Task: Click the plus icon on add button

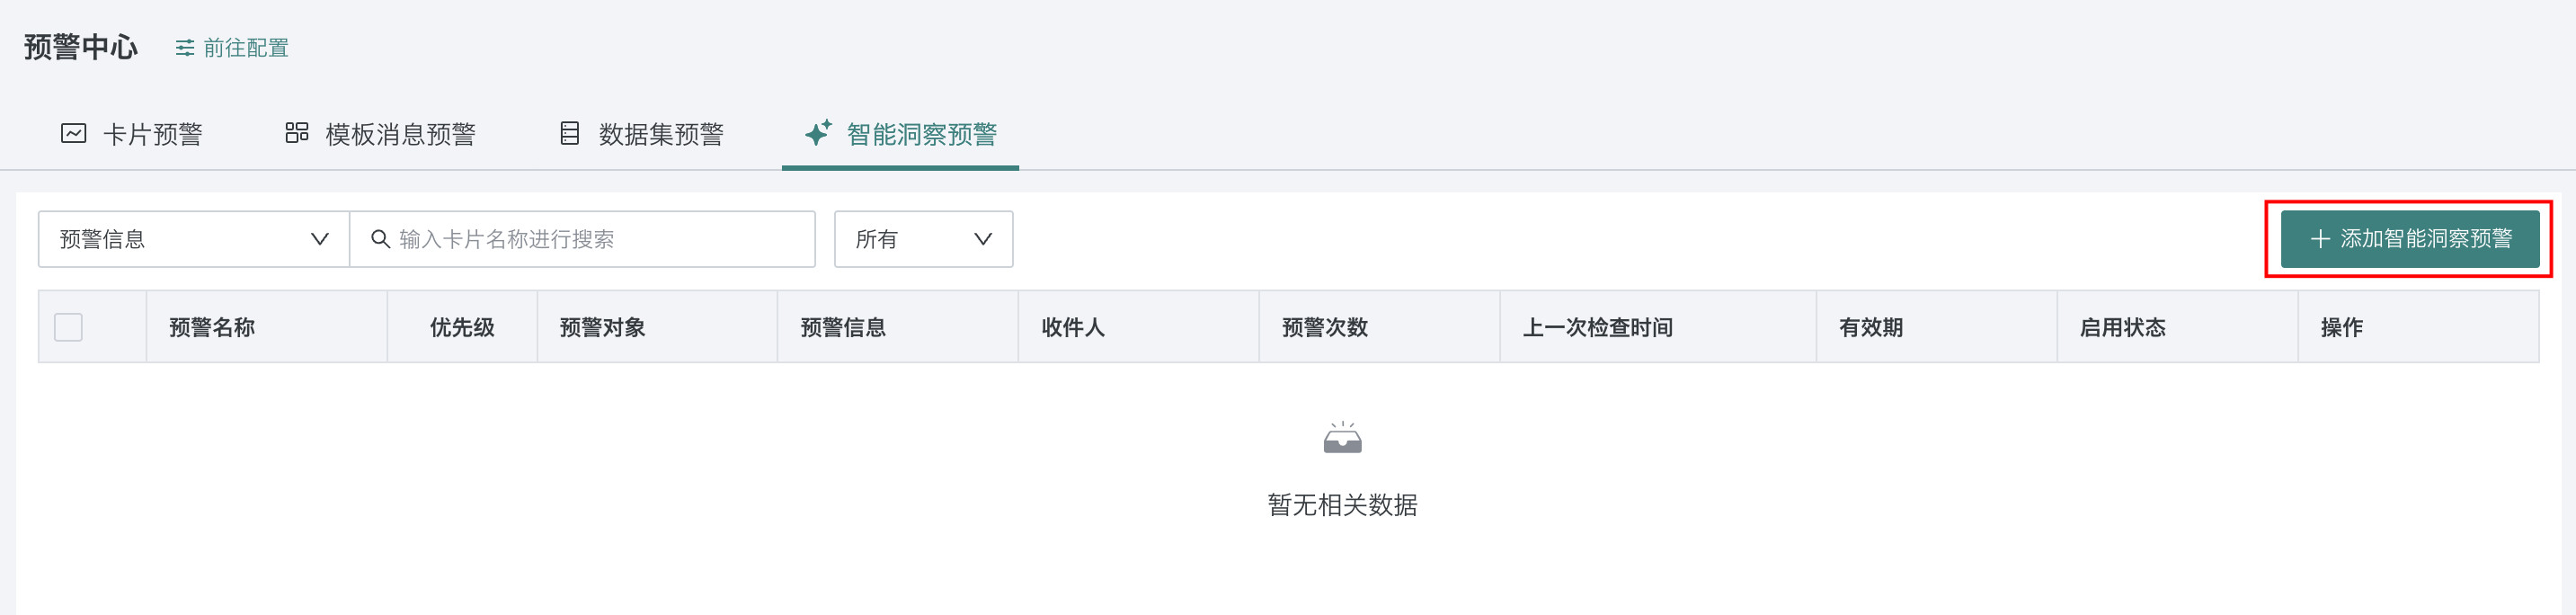Action: 2320,239
